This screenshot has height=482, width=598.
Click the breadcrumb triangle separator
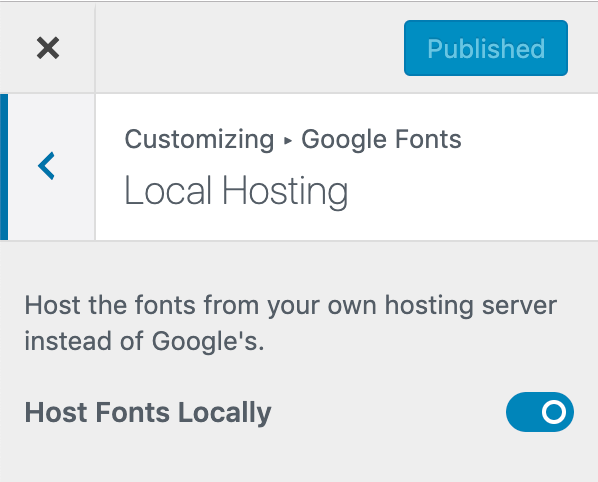coord(288,141)
